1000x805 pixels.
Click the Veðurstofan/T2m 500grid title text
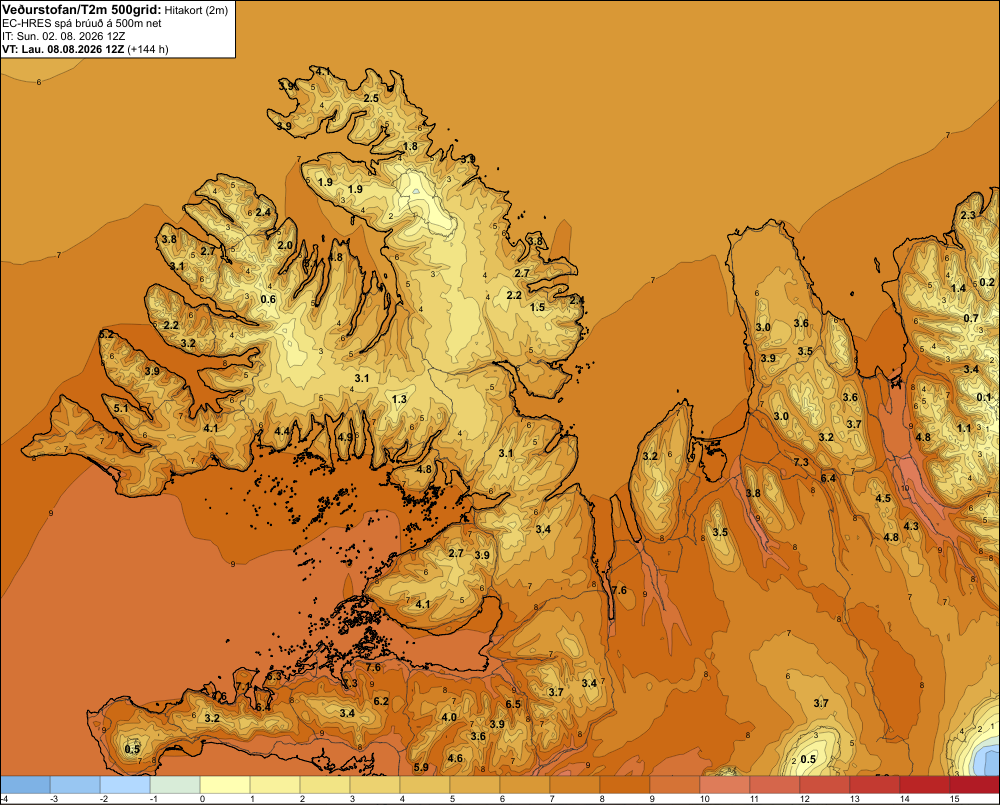[x=82, y=10]
